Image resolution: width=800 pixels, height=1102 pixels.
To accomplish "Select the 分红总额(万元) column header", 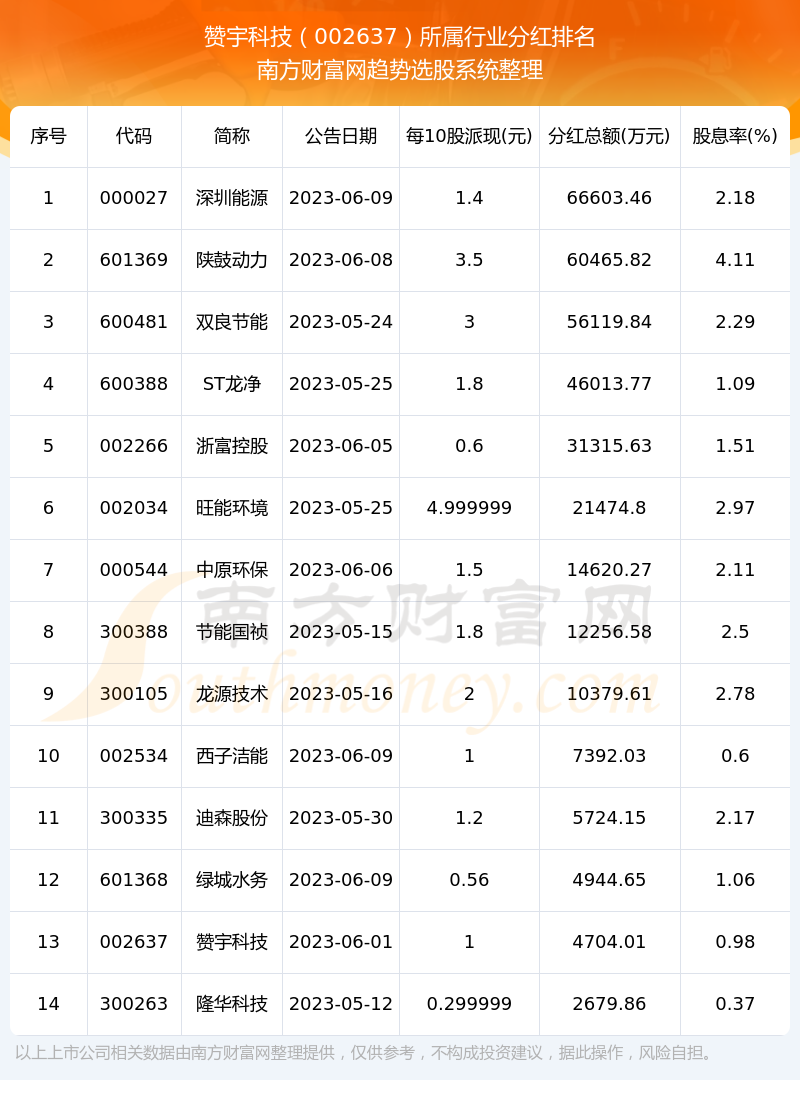I will (x=609, y=136).
